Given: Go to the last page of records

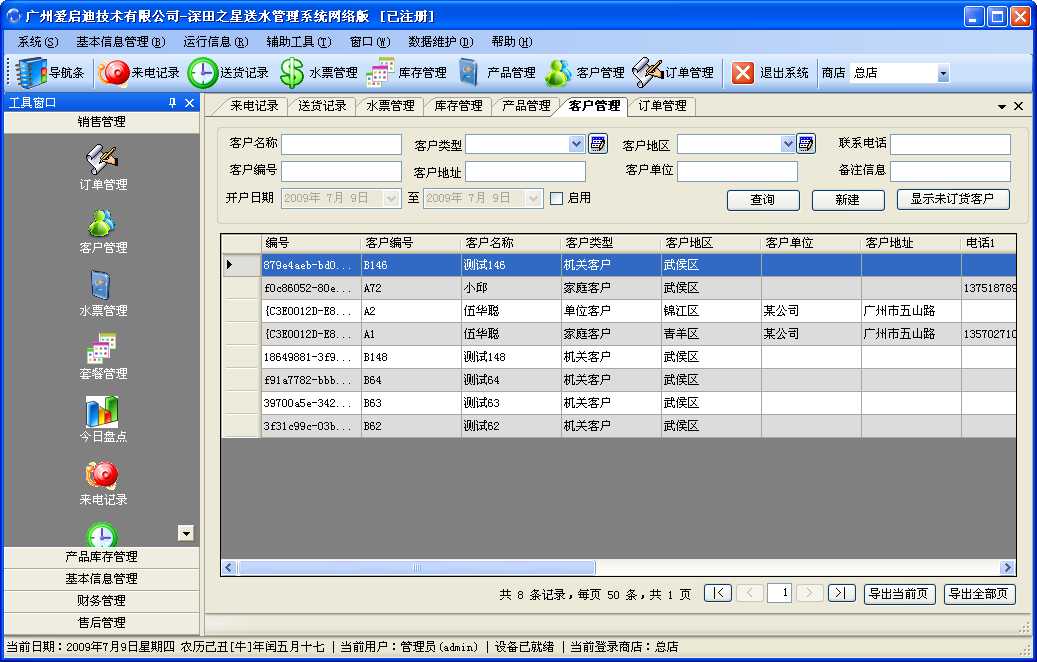Looking at the screenshot, I should (x=841, y=593).
